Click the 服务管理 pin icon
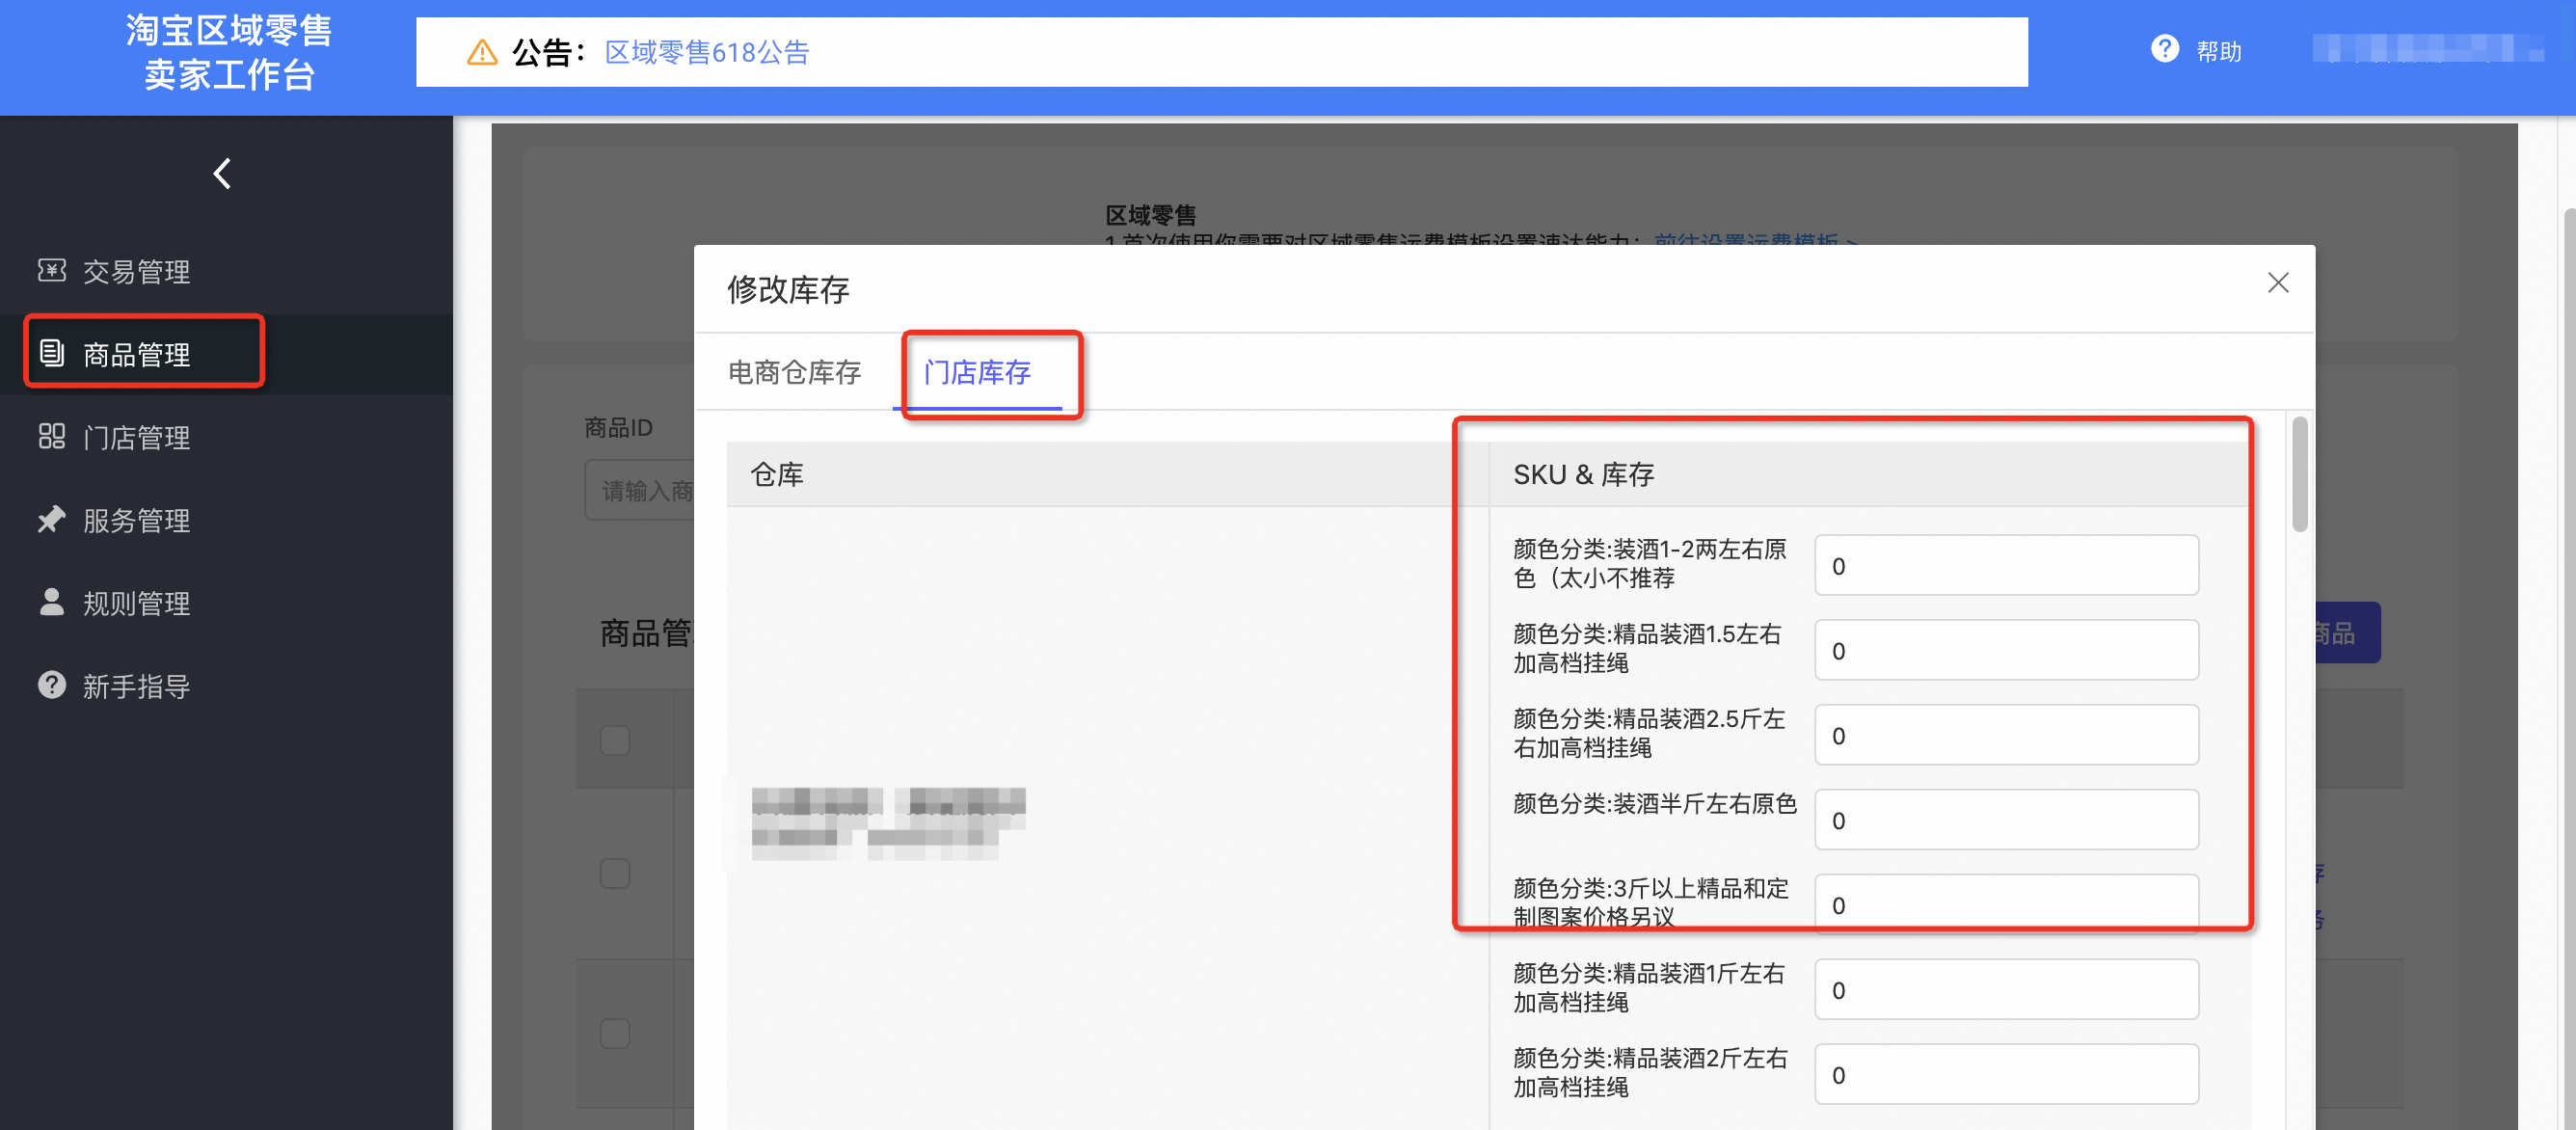The height and width of the screenshot is (1130, 2576). coord(51,519)
